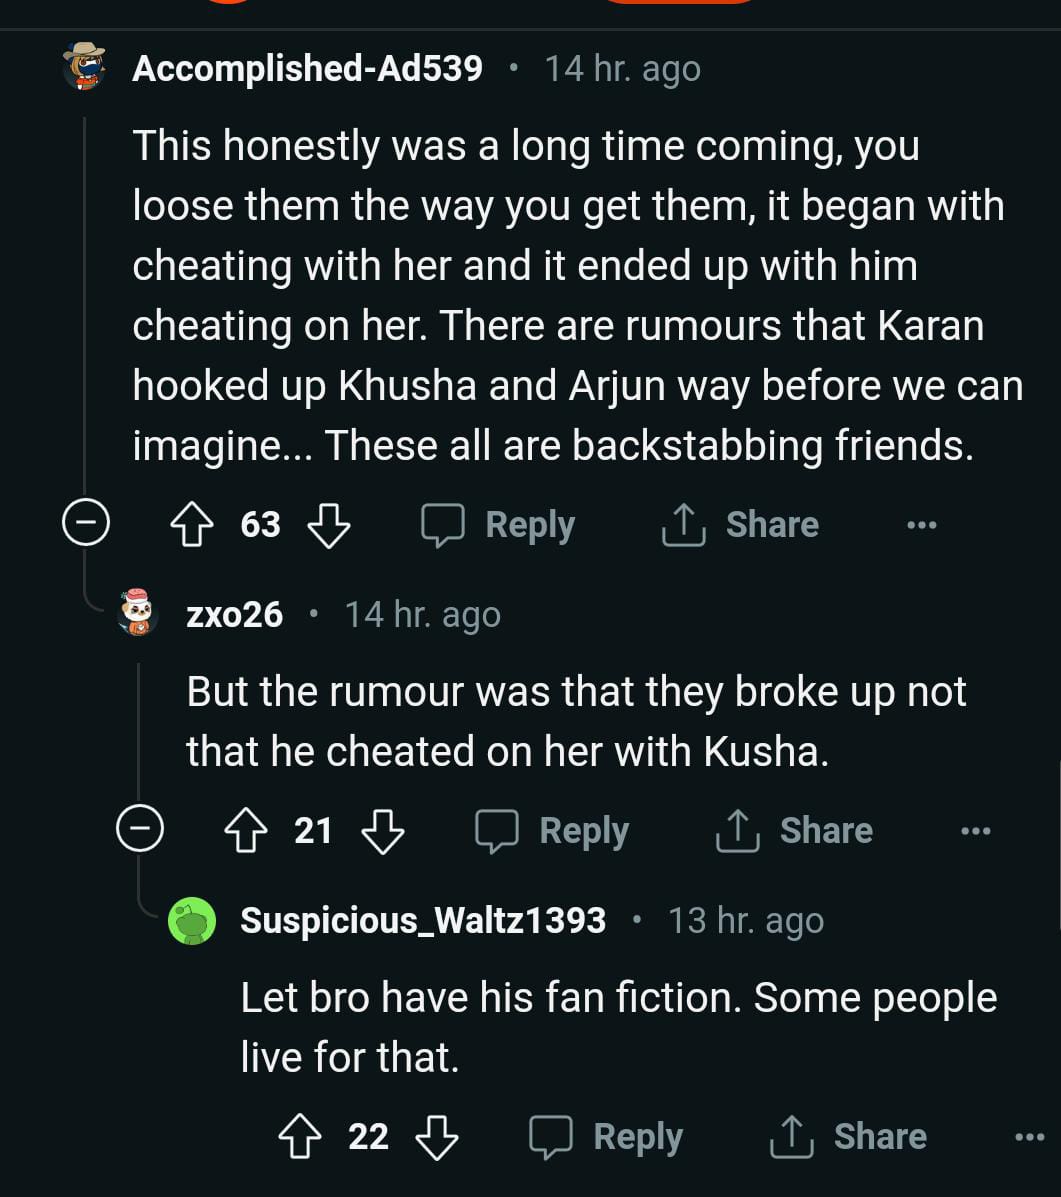The width and height of the screenshot is (1061, 1197).
Task: Upvote Suspicious_Waltz1393's comment
Action: [x=301, y=1137]
